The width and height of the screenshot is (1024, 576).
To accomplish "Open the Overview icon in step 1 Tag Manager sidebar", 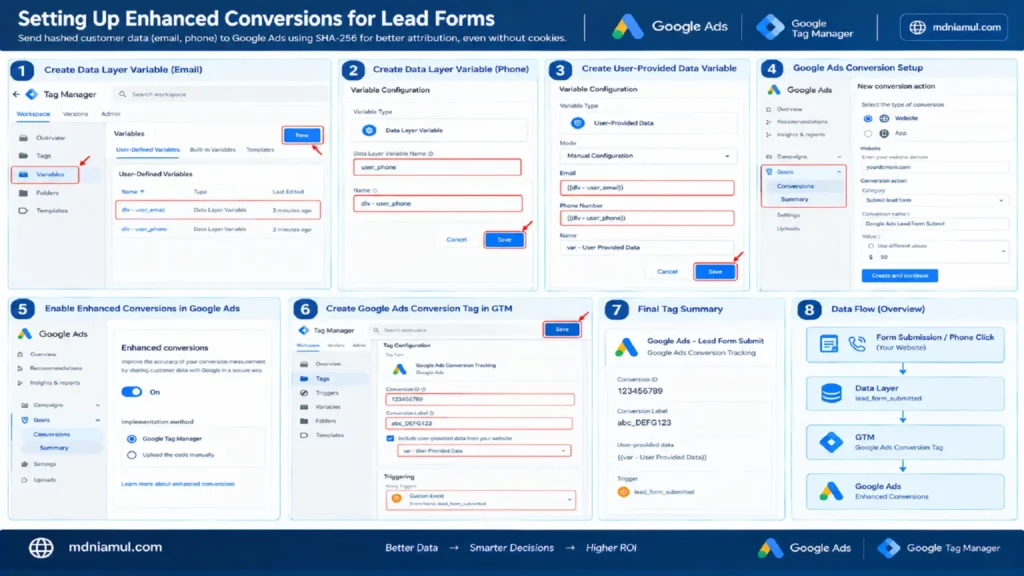I will tap(24, 138).
